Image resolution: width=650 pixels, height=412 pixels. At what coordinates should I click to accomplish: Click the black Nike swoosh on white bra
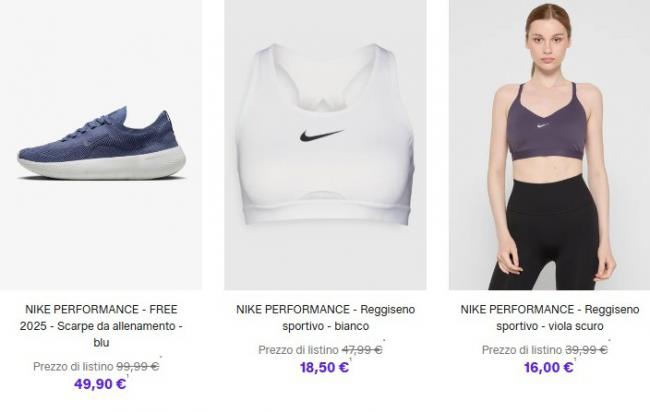(x=320, y=135)
